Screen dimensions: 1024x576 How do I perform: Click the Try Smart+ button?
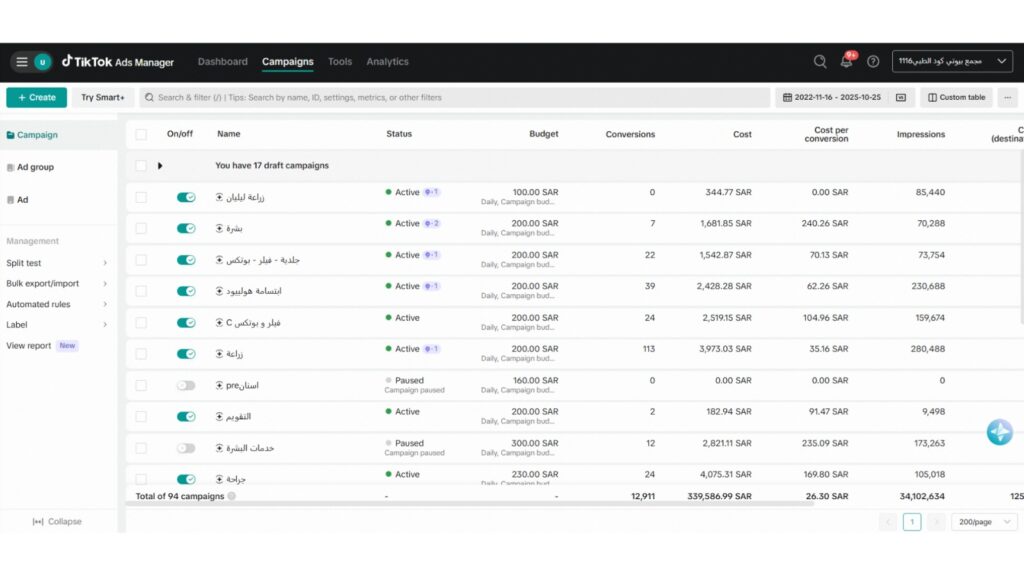(103, 97)
